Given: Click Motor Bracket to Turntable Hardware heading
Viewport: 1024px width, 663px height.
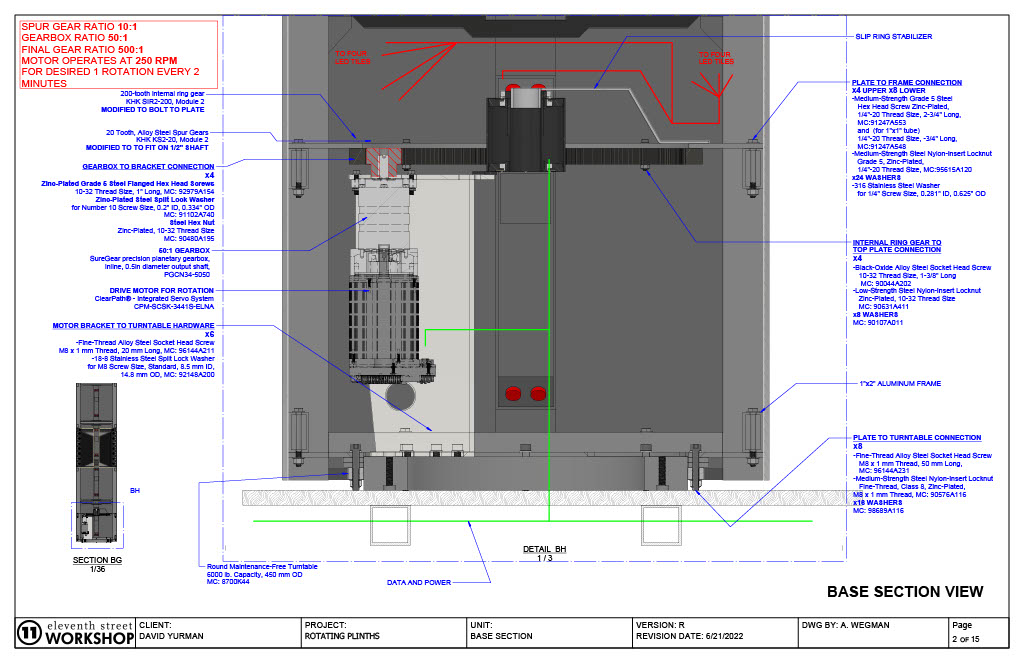Looking at the screenshot, I should click(x=133, y=326).
